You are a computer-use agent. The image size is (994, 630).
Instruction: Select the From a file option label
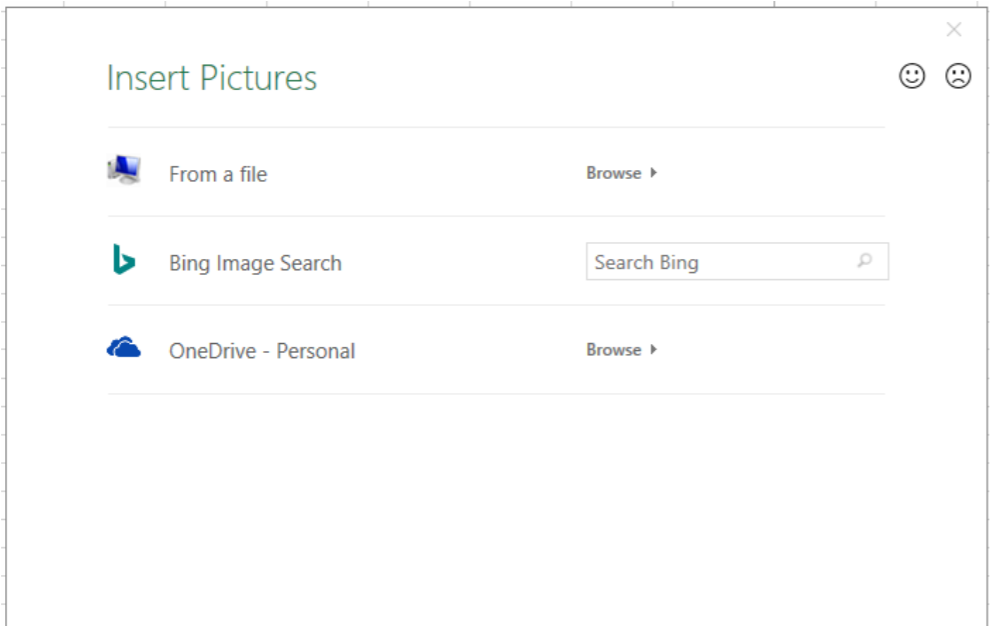point(218,174)
